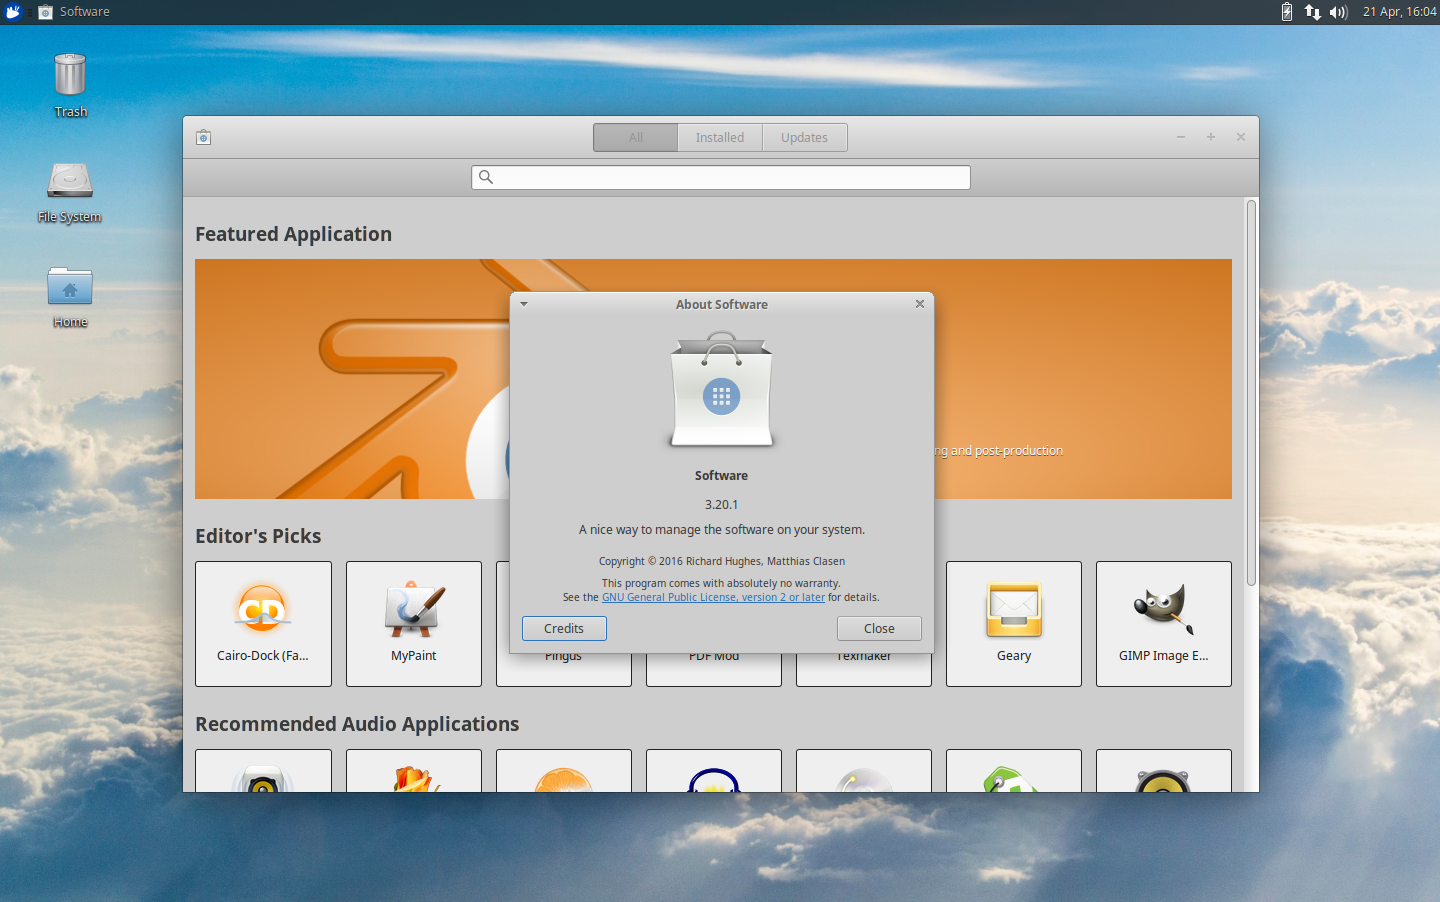Click the volume icon in the system tray
Screen dimensions: 1440x902
[1338, 12]
